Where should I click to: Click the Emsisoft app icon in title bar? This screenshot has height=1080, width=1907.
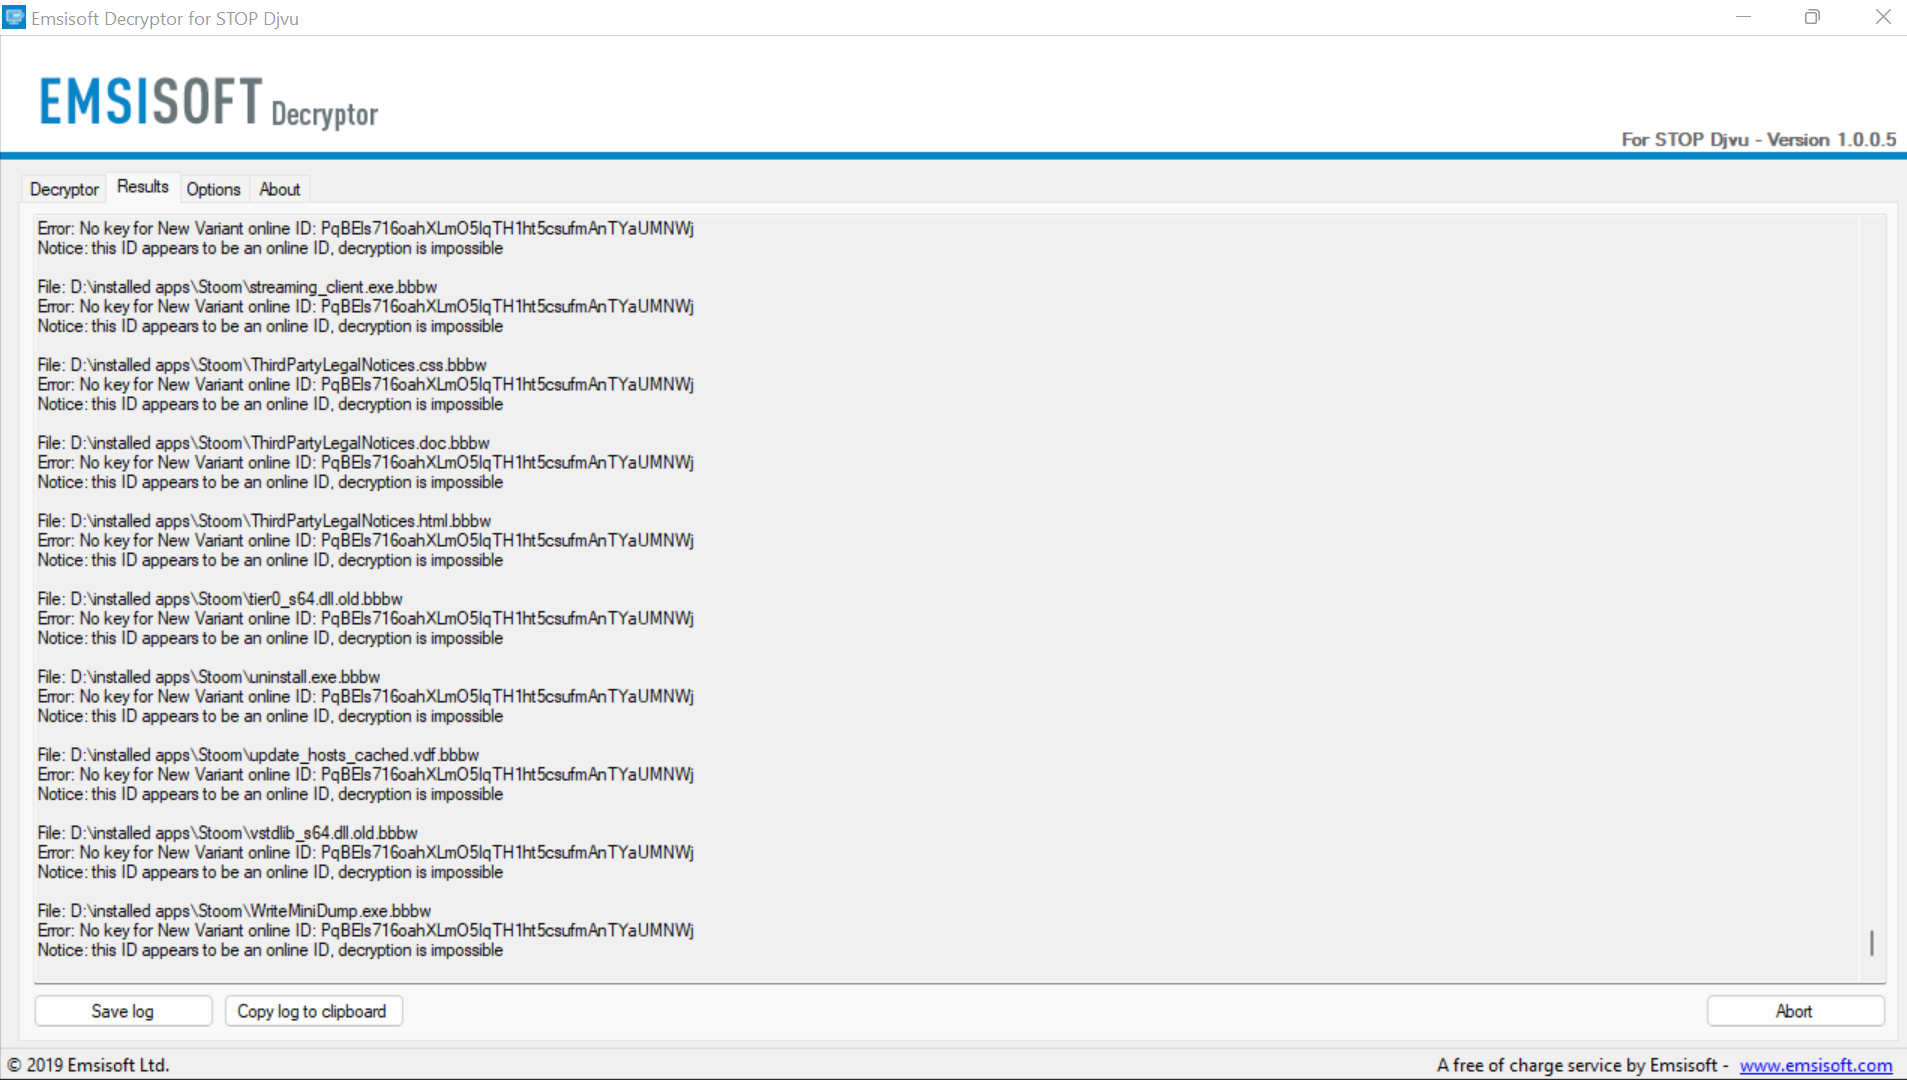[x=14, y=17]
